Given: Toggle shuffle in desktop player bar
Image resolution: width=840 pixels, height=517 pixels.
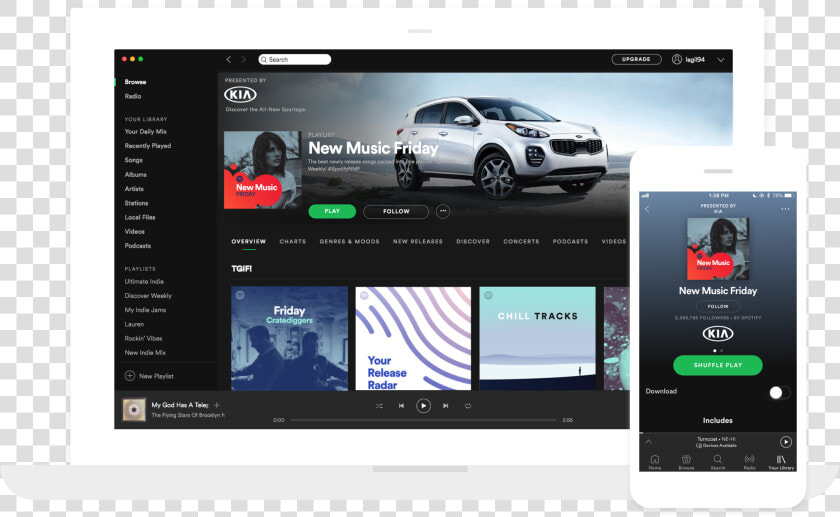Looking at the screenshot, I should pyautogui.click(x=379, y=406).
